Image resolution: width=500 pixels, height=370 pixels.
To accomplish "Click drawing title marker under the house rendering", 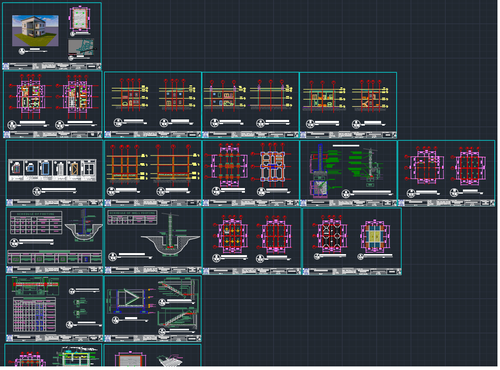I will coord(32,51).
